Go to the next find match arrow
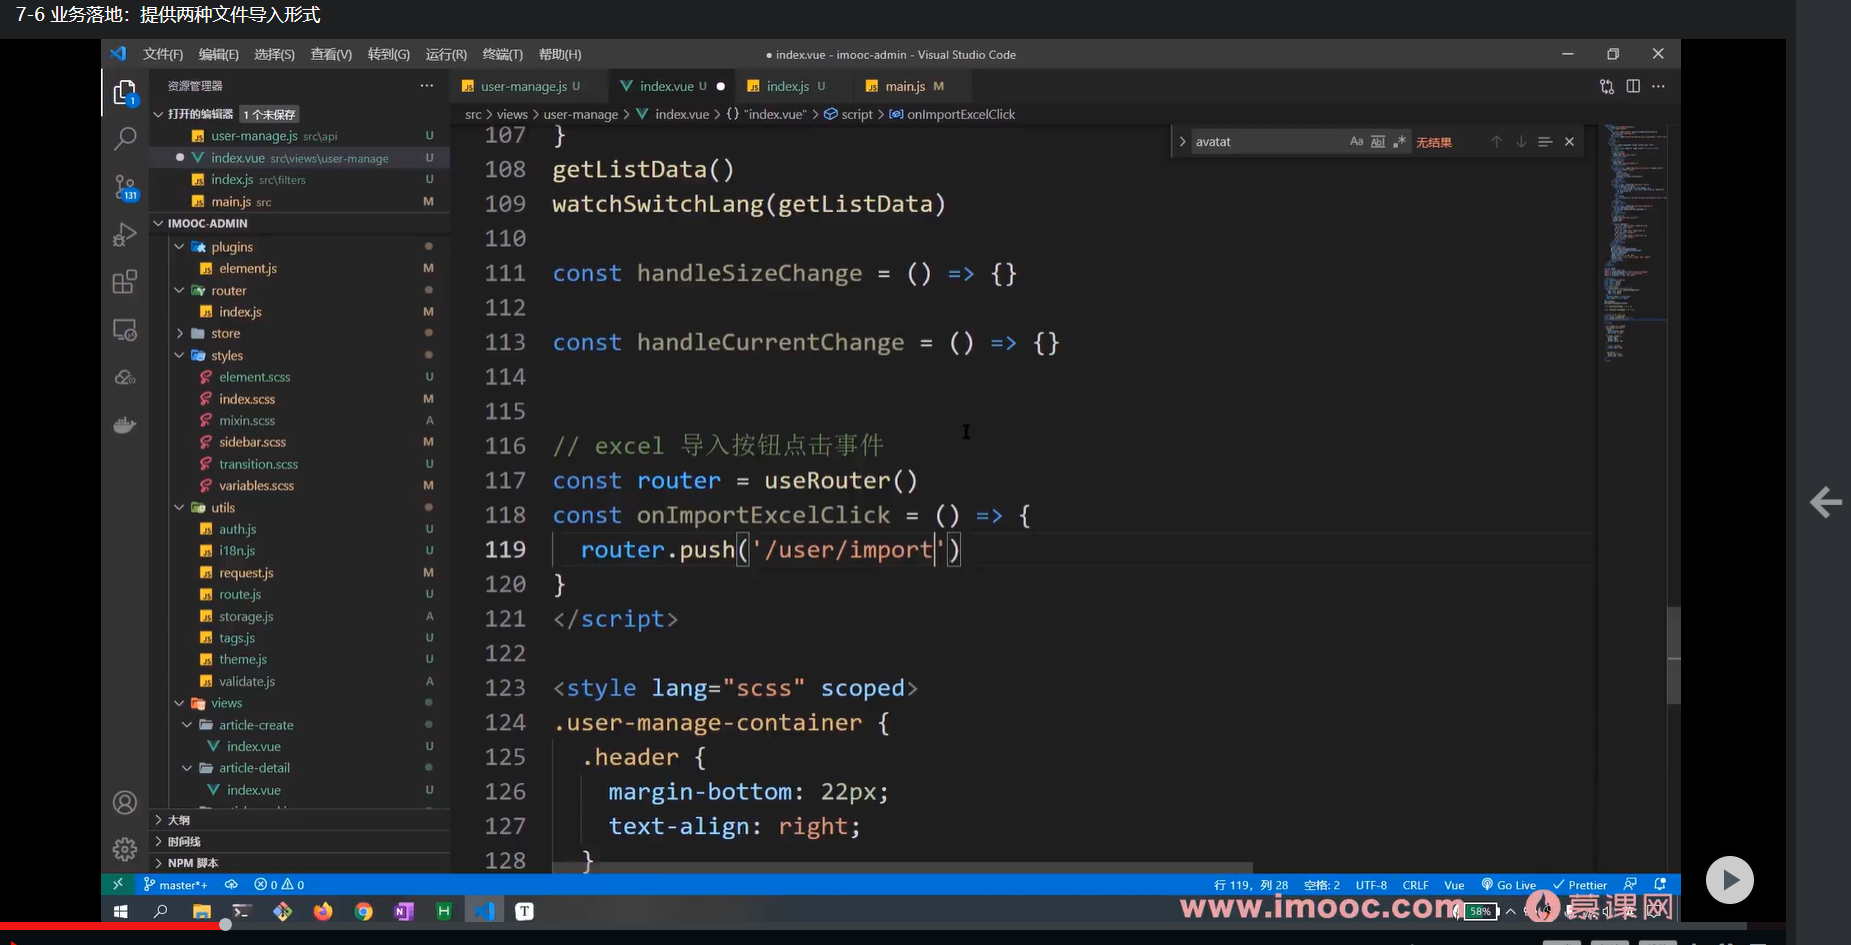Screen dimensions: 1851x945 pyautogui.click(x=1521, y=142)
